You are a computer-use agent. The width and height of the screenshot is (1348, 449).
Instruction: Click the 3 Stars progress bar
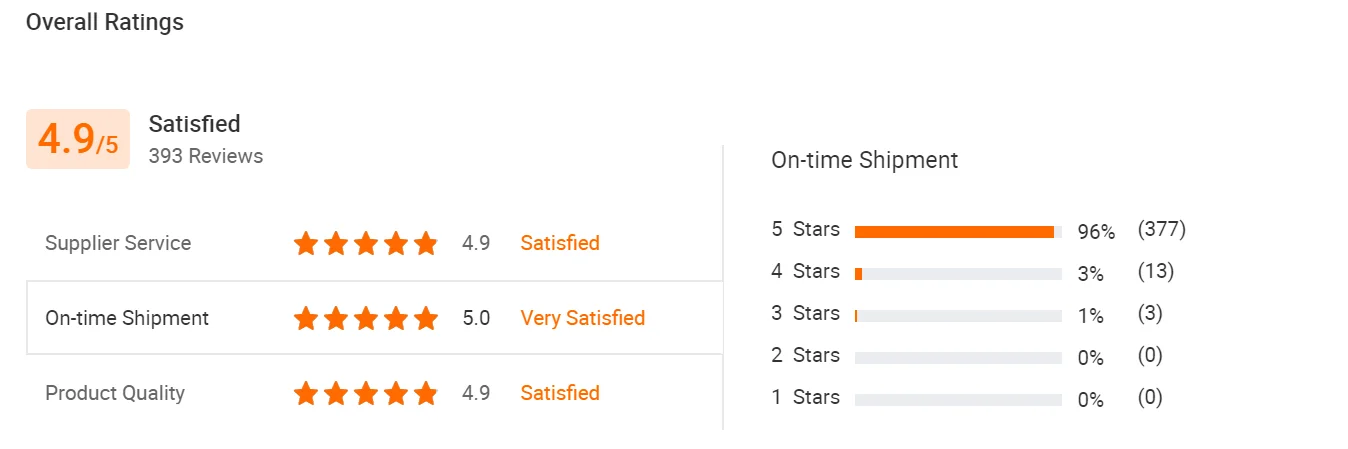coord(958,316)
